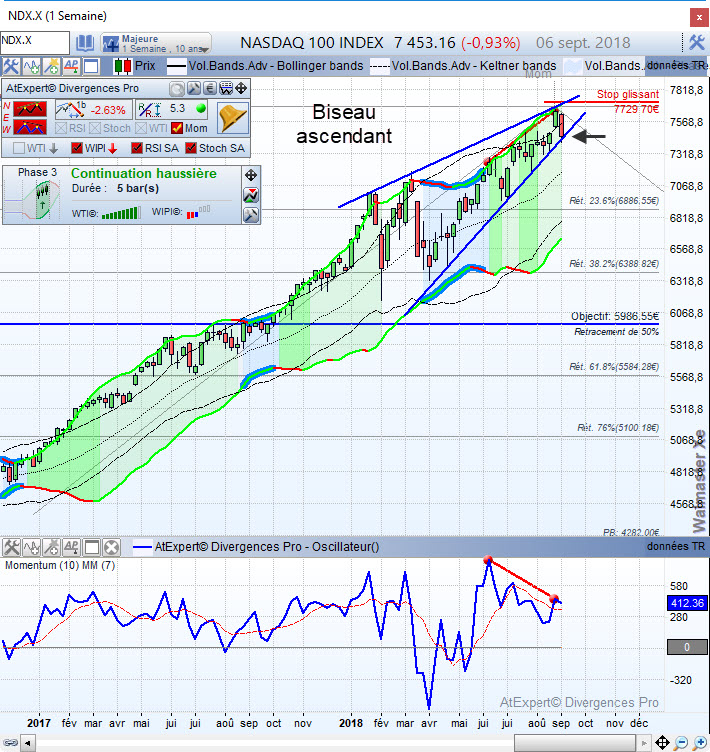Close the NDX.X chart window
The width and height of the screenshot is (710, 752).
pyautogui.click(x=699, y=18)
